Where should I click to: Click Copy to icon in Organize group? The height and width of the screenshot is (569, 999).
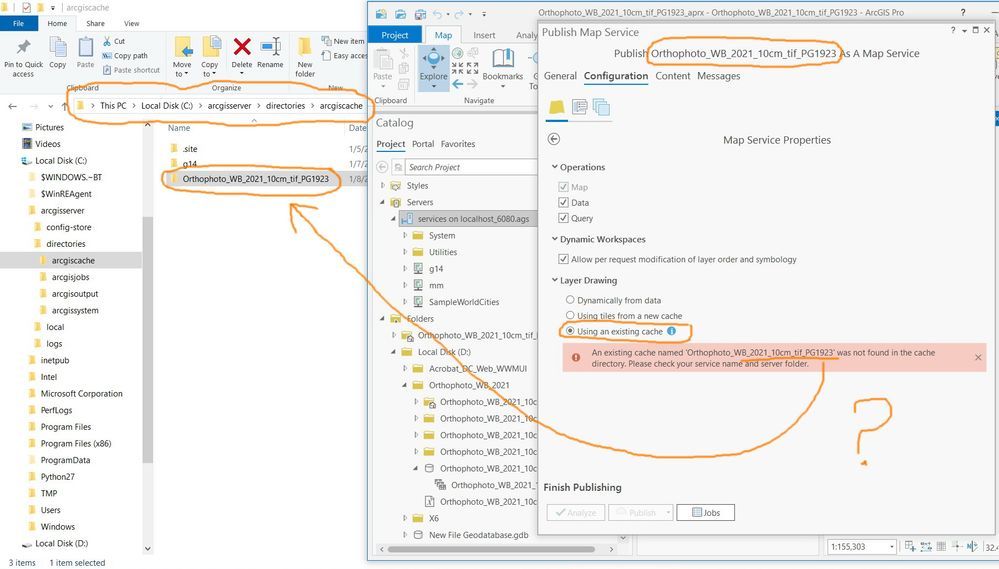point(211,47)
